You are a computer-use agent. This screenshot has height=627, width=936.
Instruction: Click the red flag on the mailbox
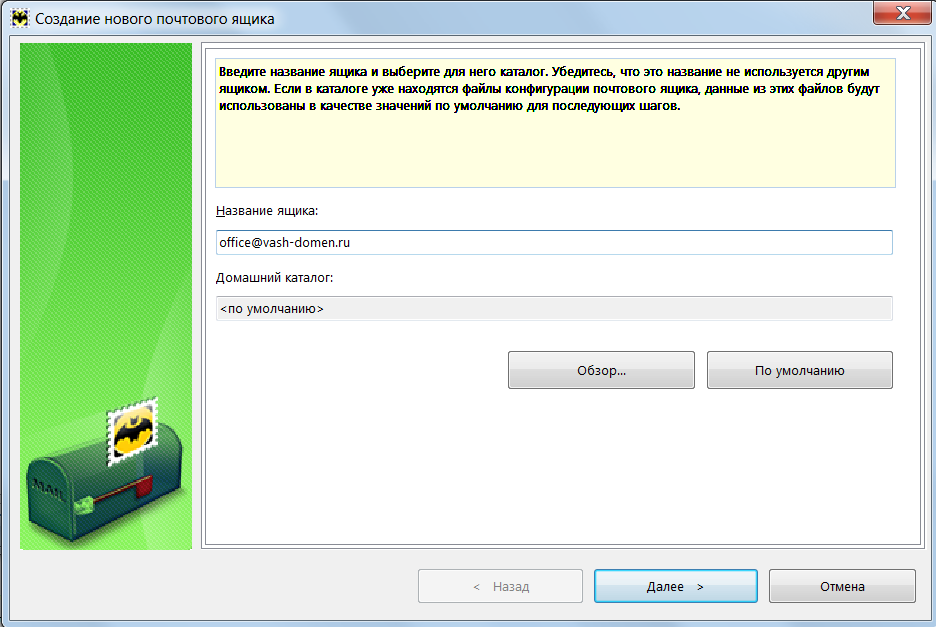[141, 487]
